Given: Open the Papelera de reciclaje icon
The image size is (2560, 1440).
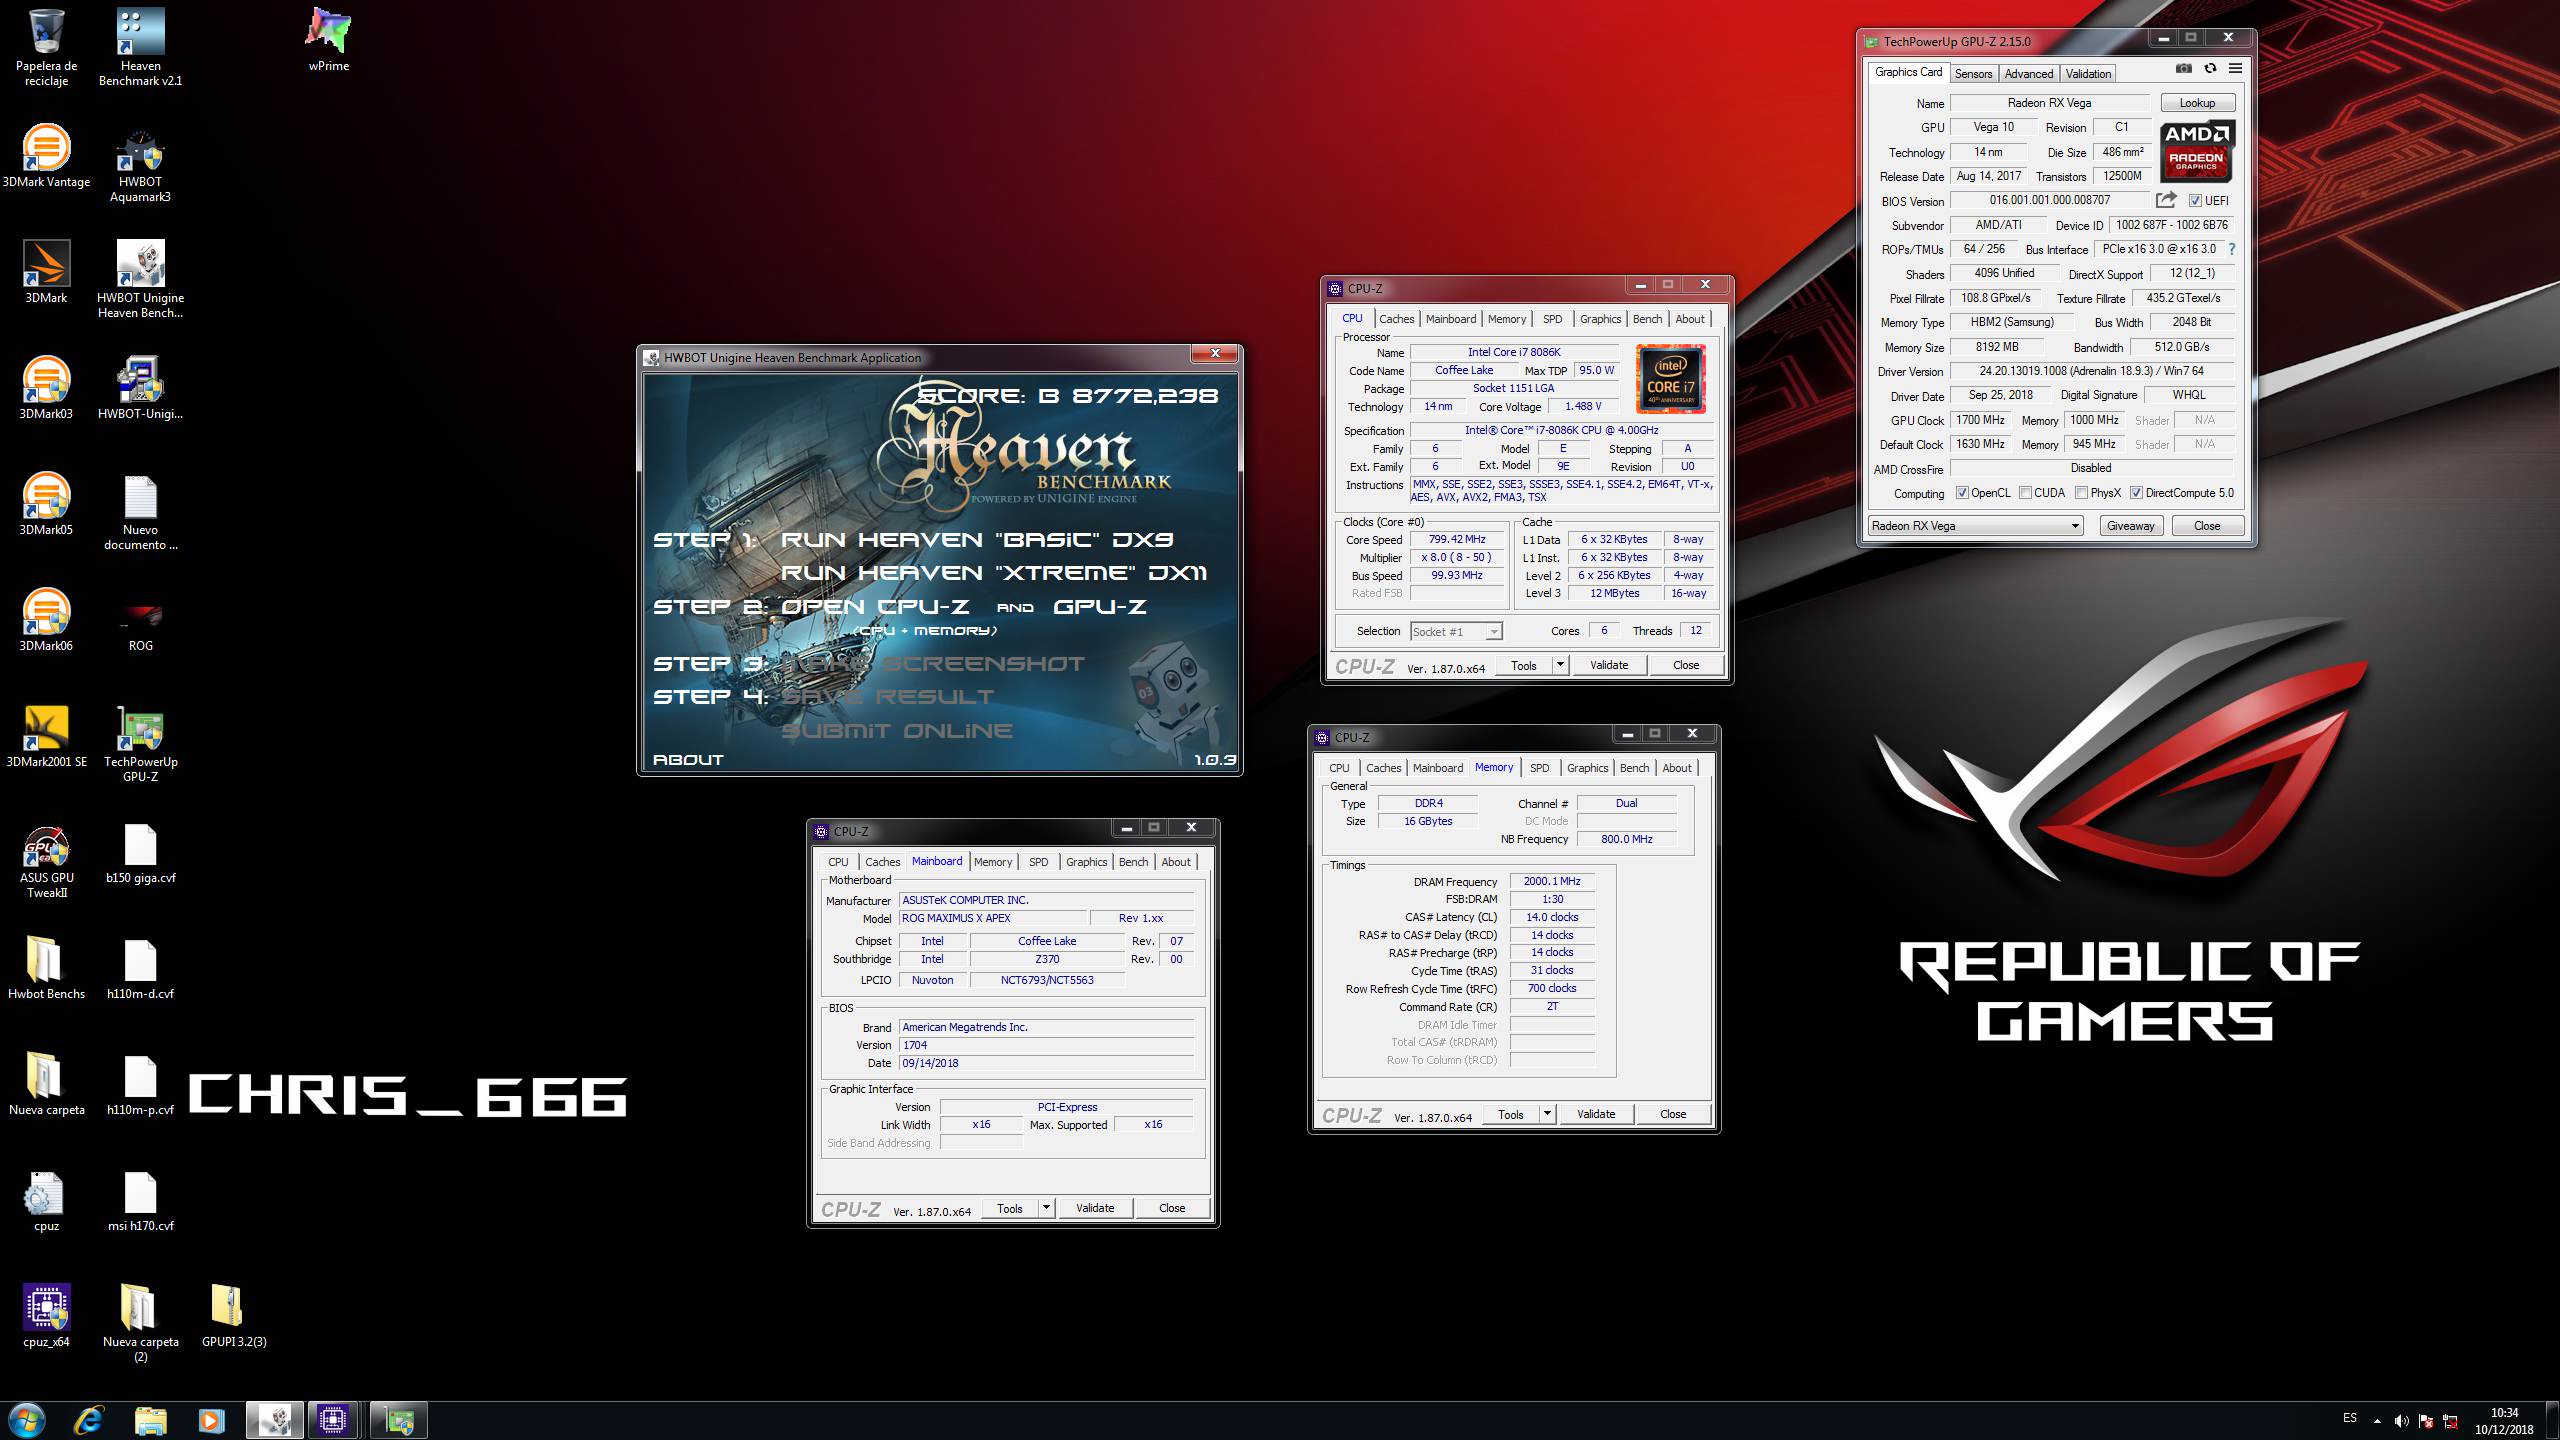Looking at the screenshot, I should click(x=46, y=47).
